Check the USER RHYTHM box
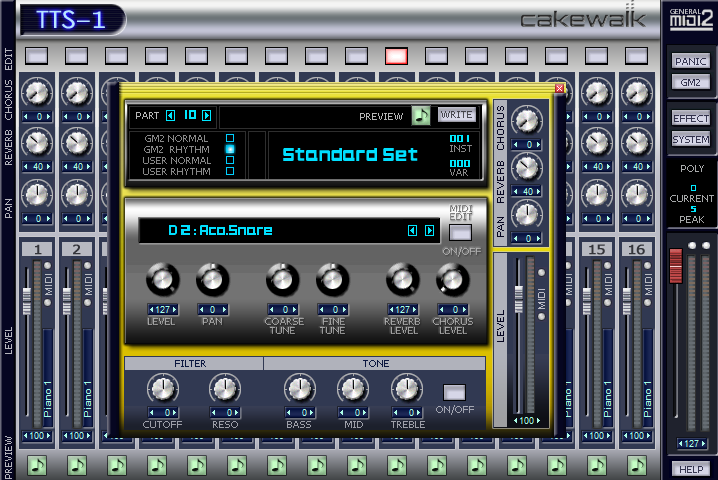The width and height of the screenshot is (718, 480). coord(230,171)
